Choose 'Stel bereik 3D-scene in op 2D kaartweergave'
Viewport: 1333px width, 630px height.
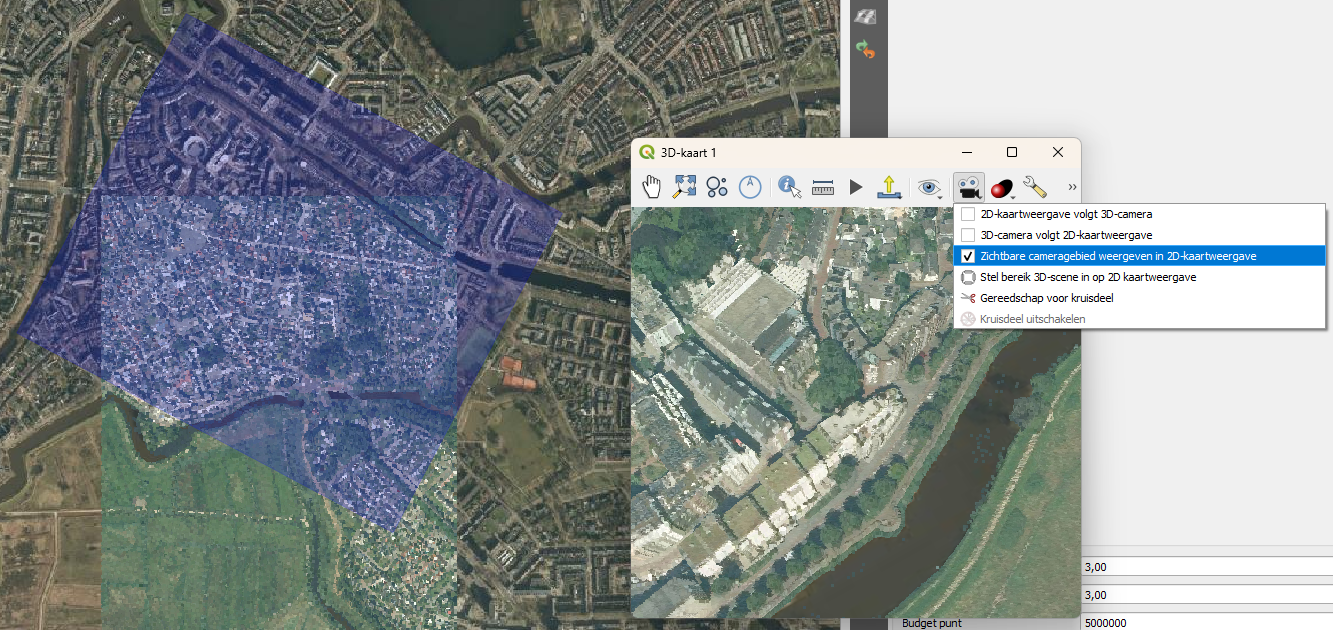pyautogui.click(x=1088, y=277)
